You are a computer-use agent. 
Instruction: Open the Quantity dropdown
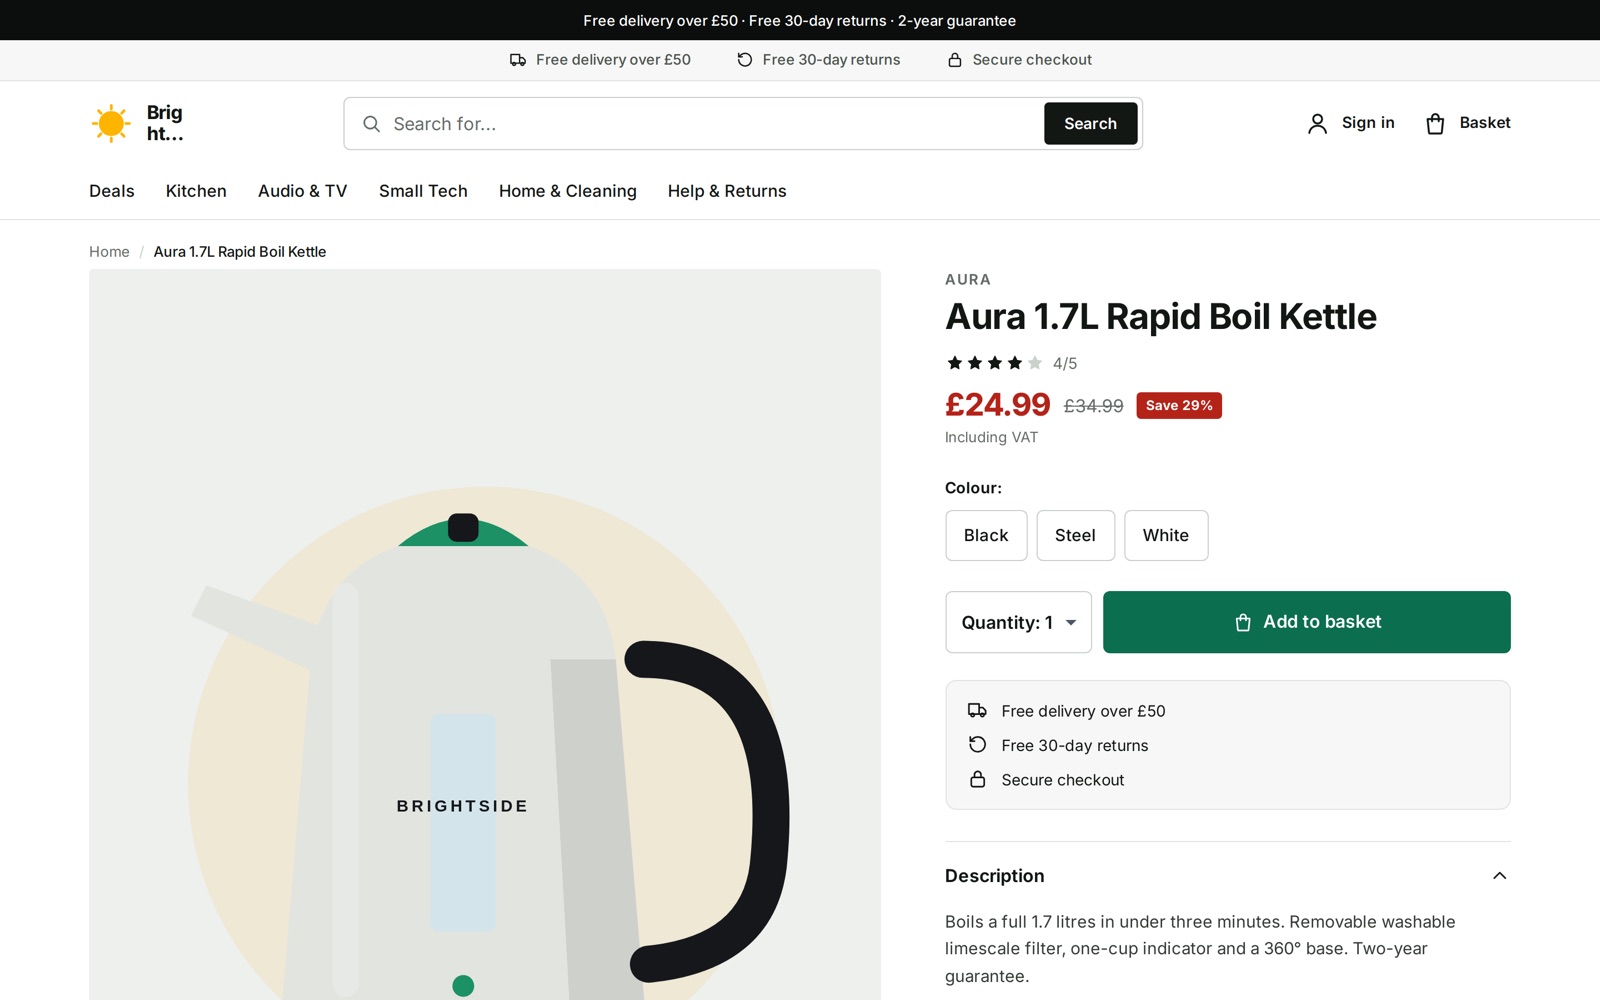point(1018,622)
